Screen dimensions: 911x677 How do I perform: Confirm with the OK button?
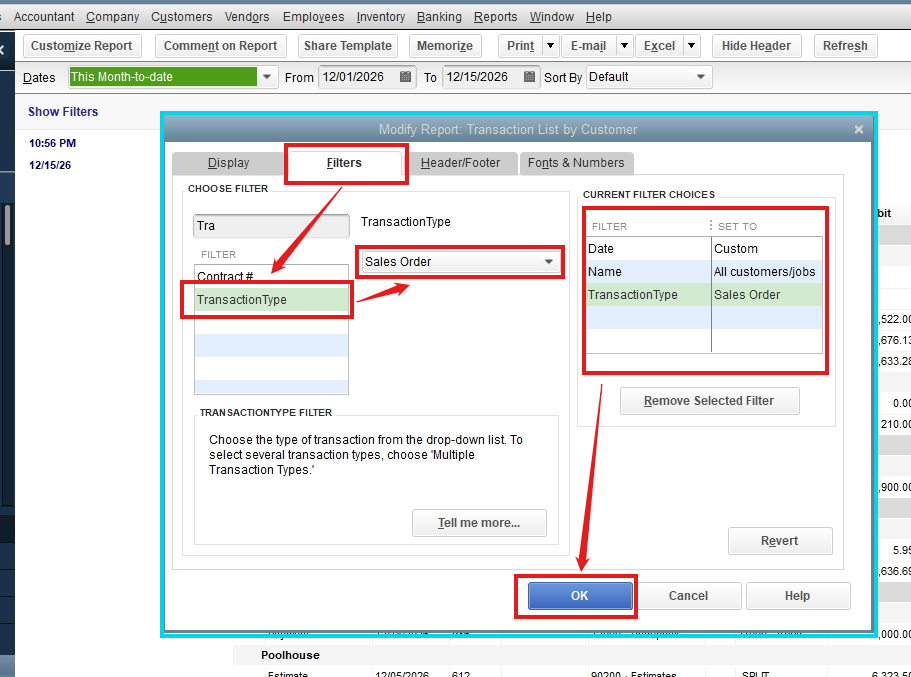(x=580, y=596)
